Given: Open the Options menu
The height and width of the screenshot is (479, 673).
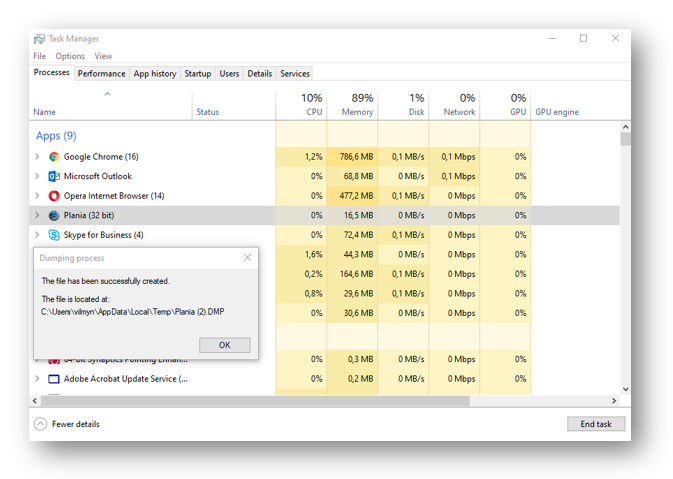Looking at the screenshot, I should pyautogui.click(x=70, y=56).
